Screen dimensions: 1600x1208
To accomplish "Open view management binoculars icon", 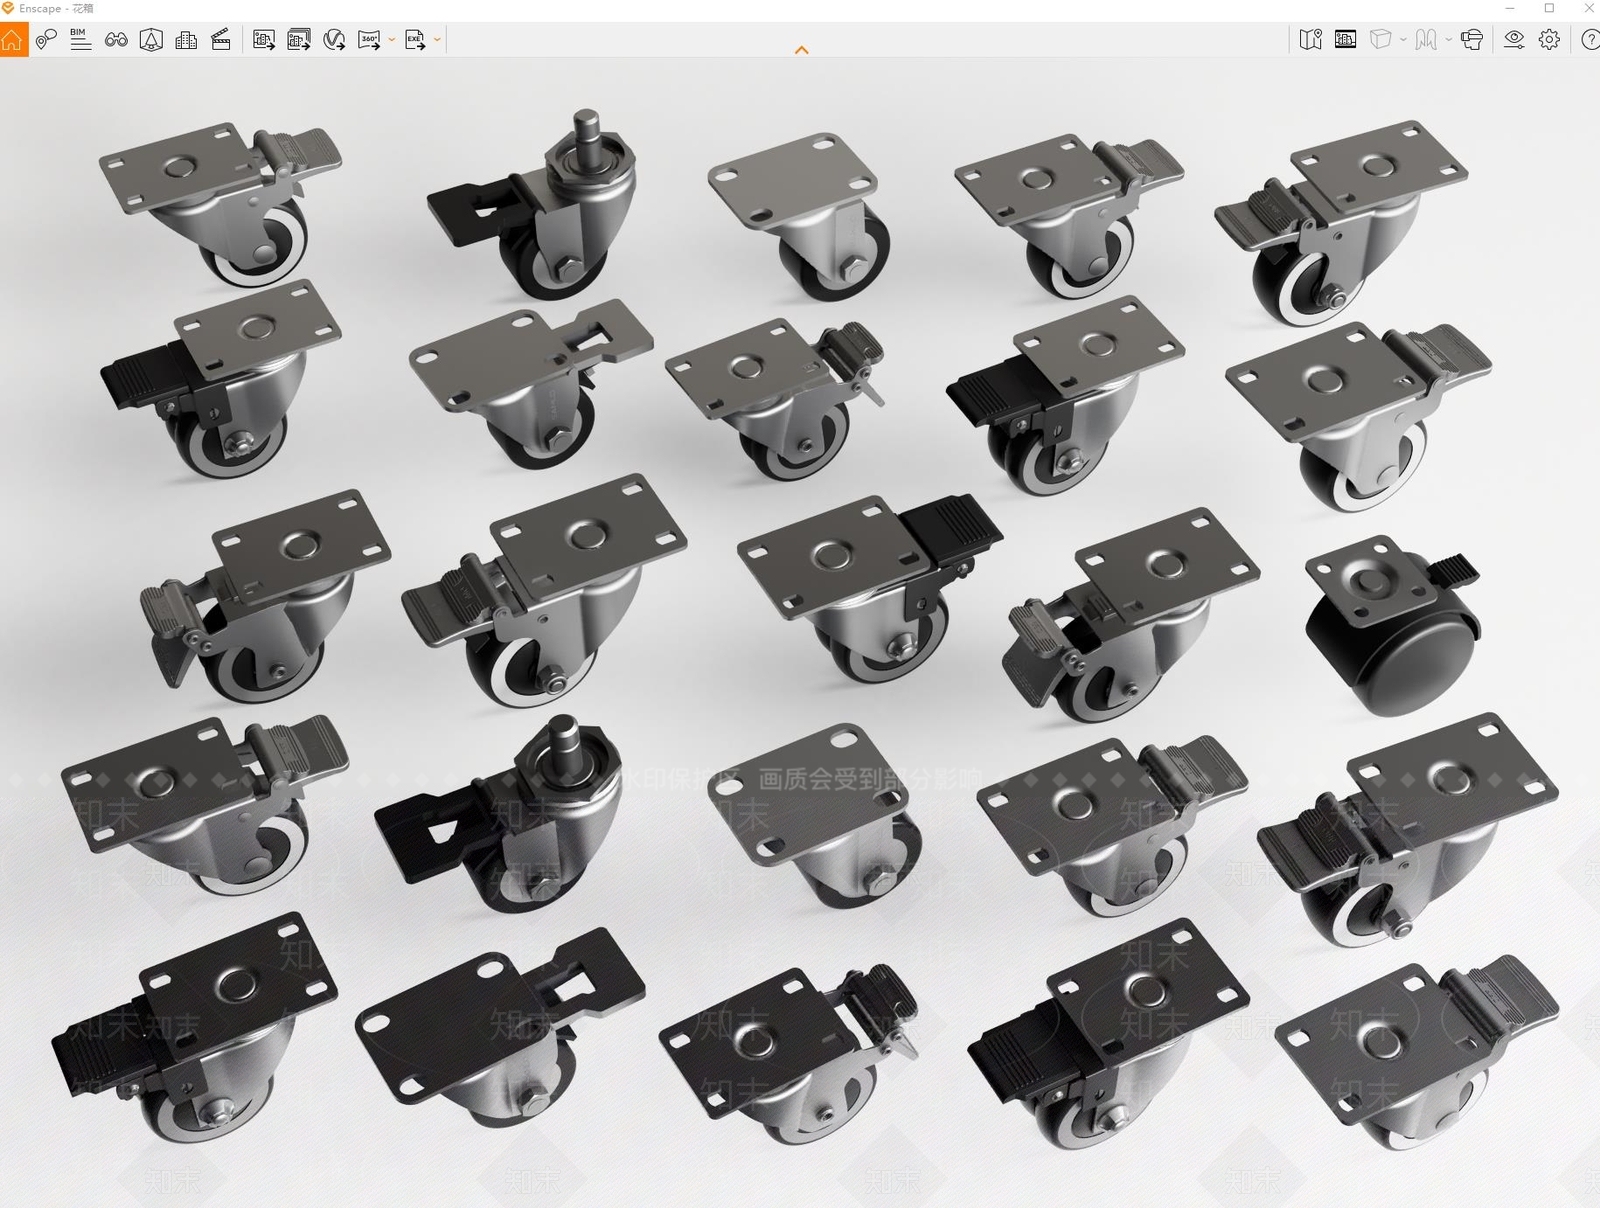I will (x=116, y=40).
